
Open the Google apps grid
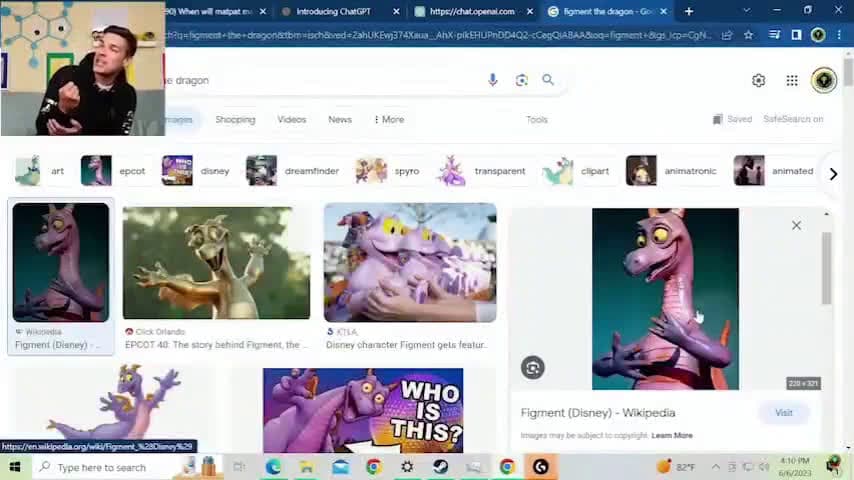pos(792,81)
